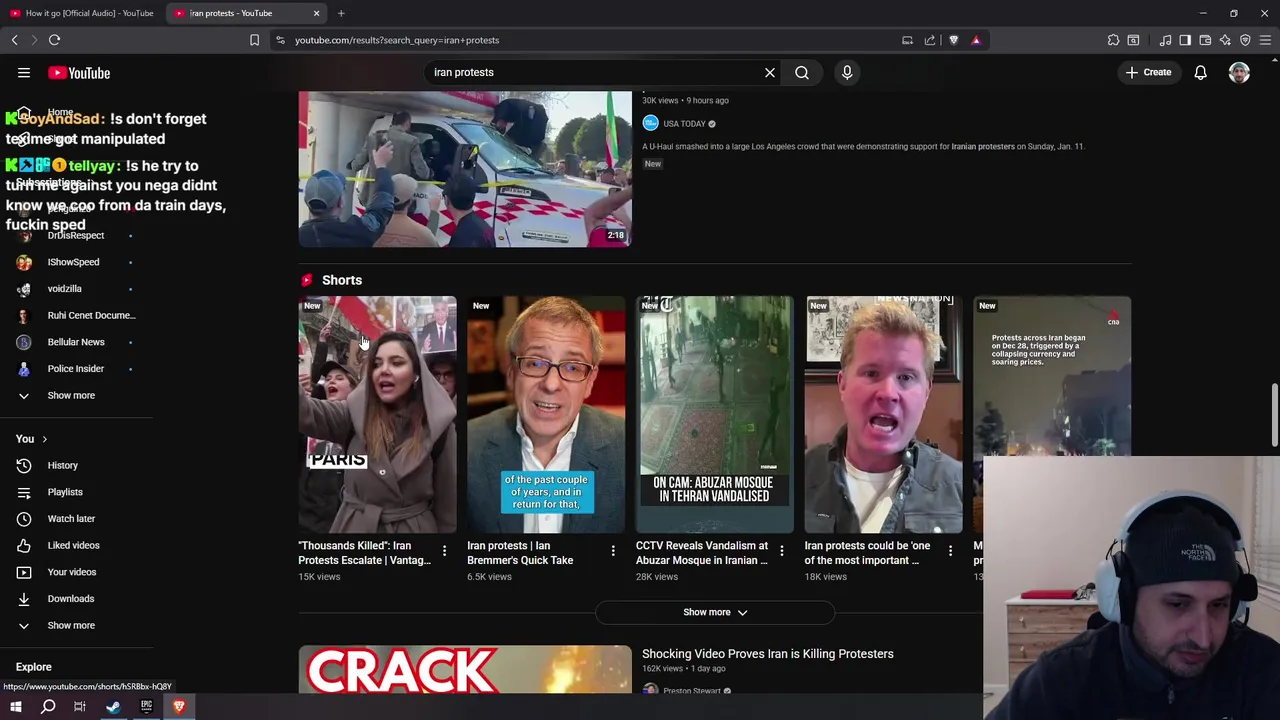Open 'Thousands Killed' Paris short thumbnail

coord(377,414)
